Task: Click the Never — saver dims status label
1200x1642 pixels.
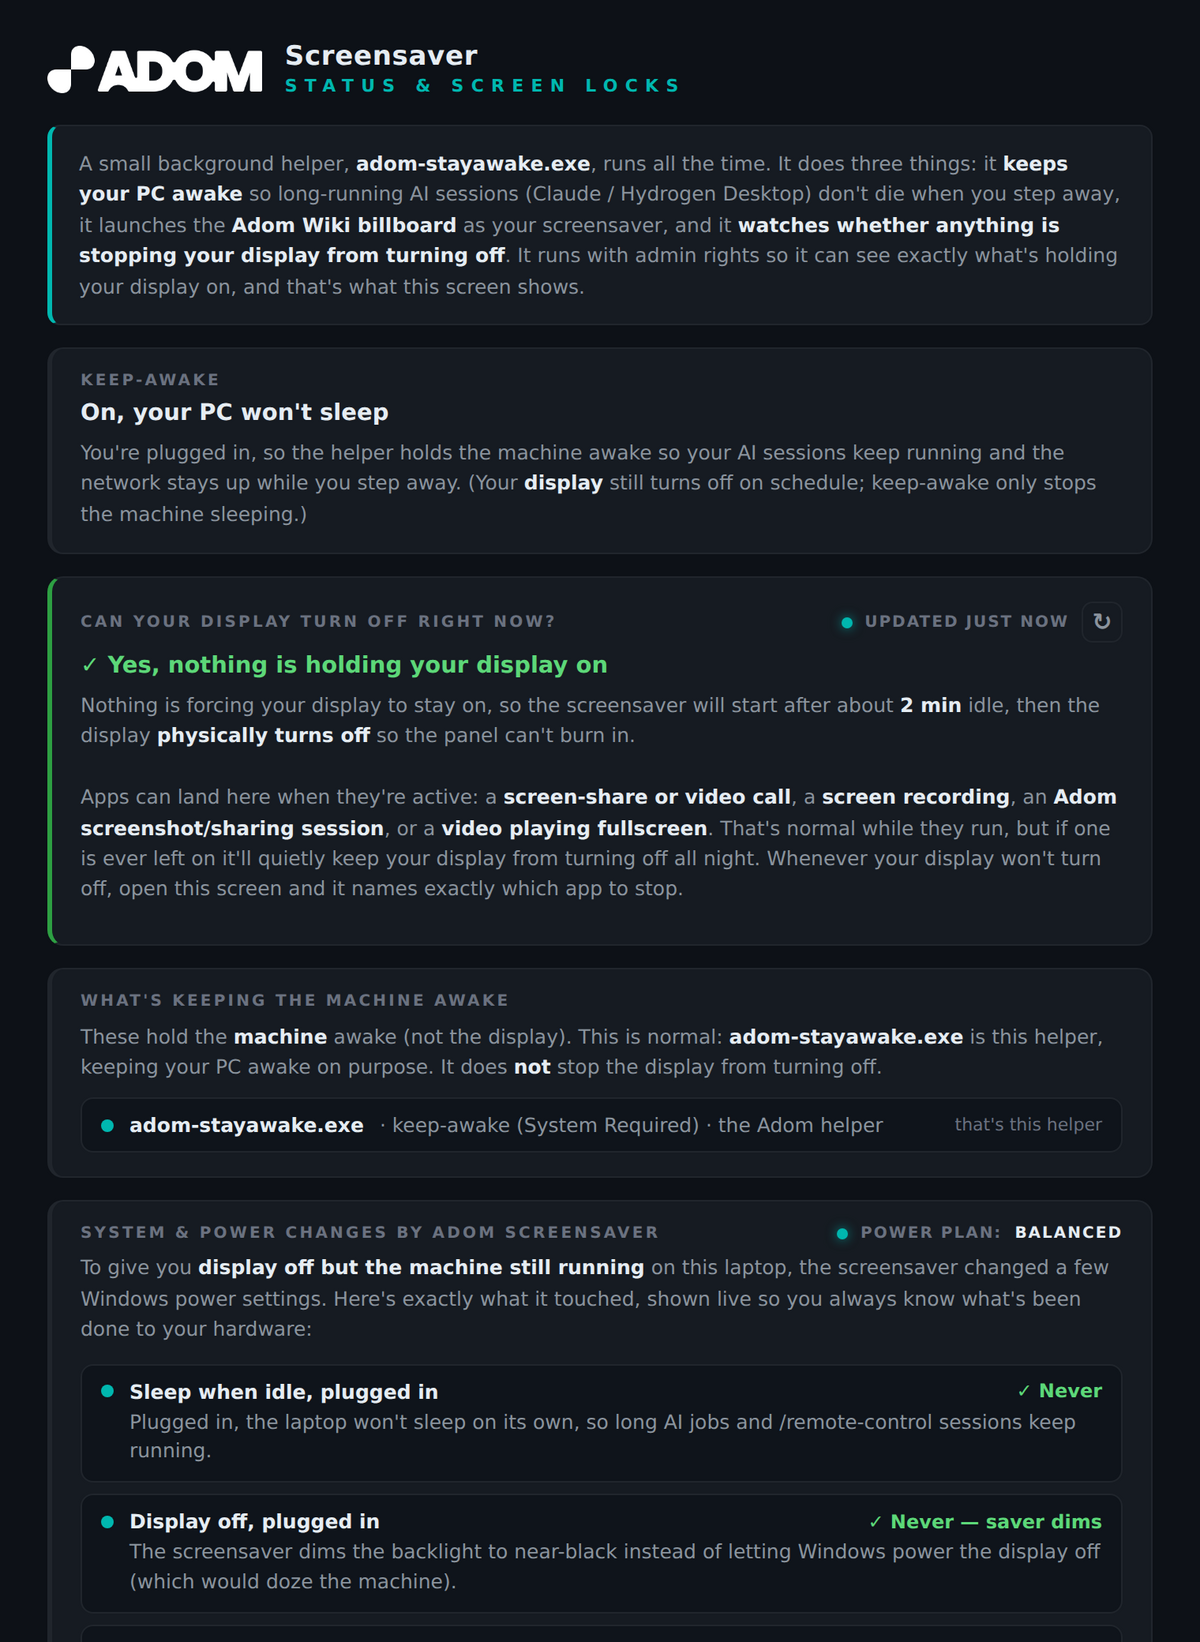Action: 985,1522
